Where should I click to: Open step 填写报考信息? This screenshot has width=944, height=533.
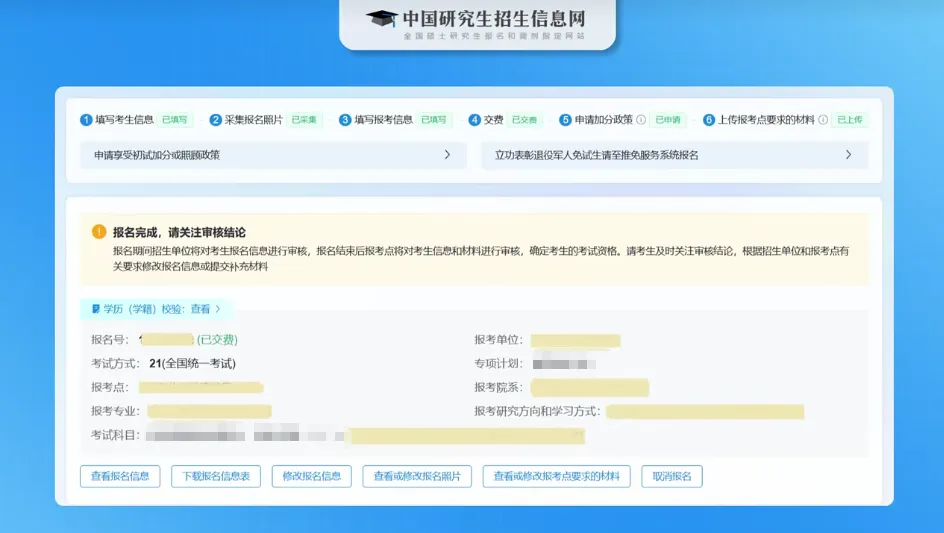tap(384, 120)
